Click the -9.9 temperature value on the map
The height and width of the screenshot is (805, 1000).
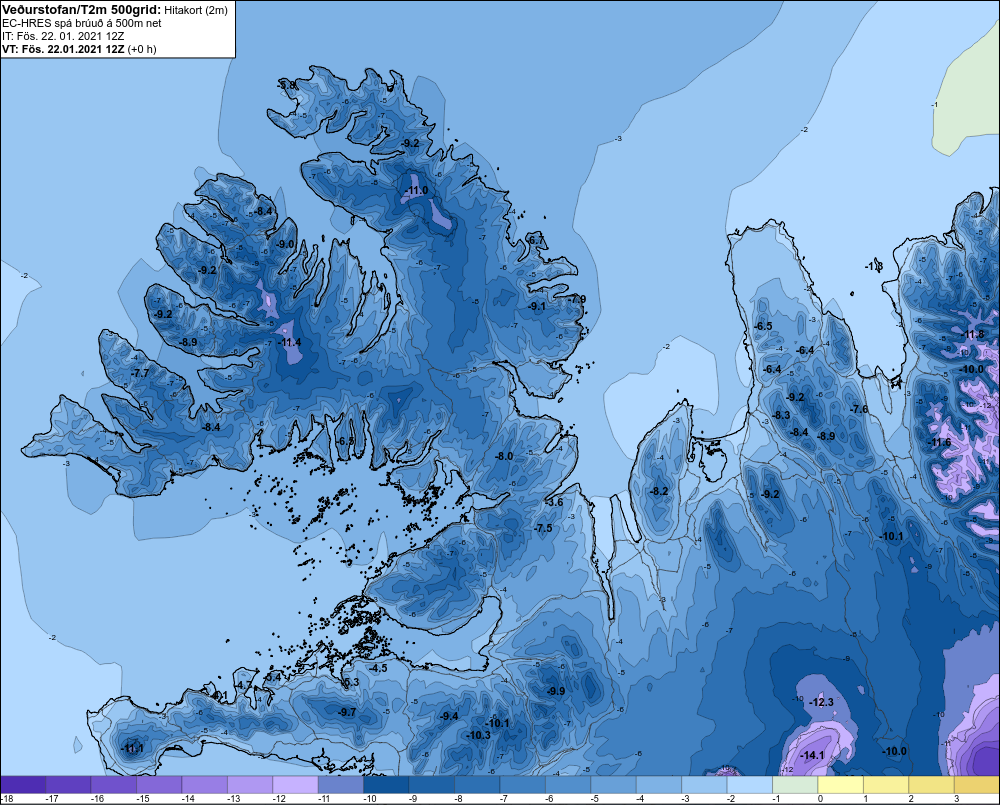555,691
